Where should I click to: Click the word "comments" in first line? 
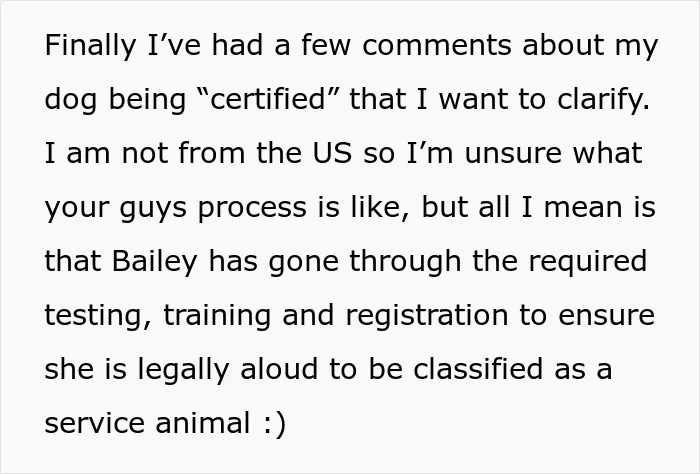point(437,46)
